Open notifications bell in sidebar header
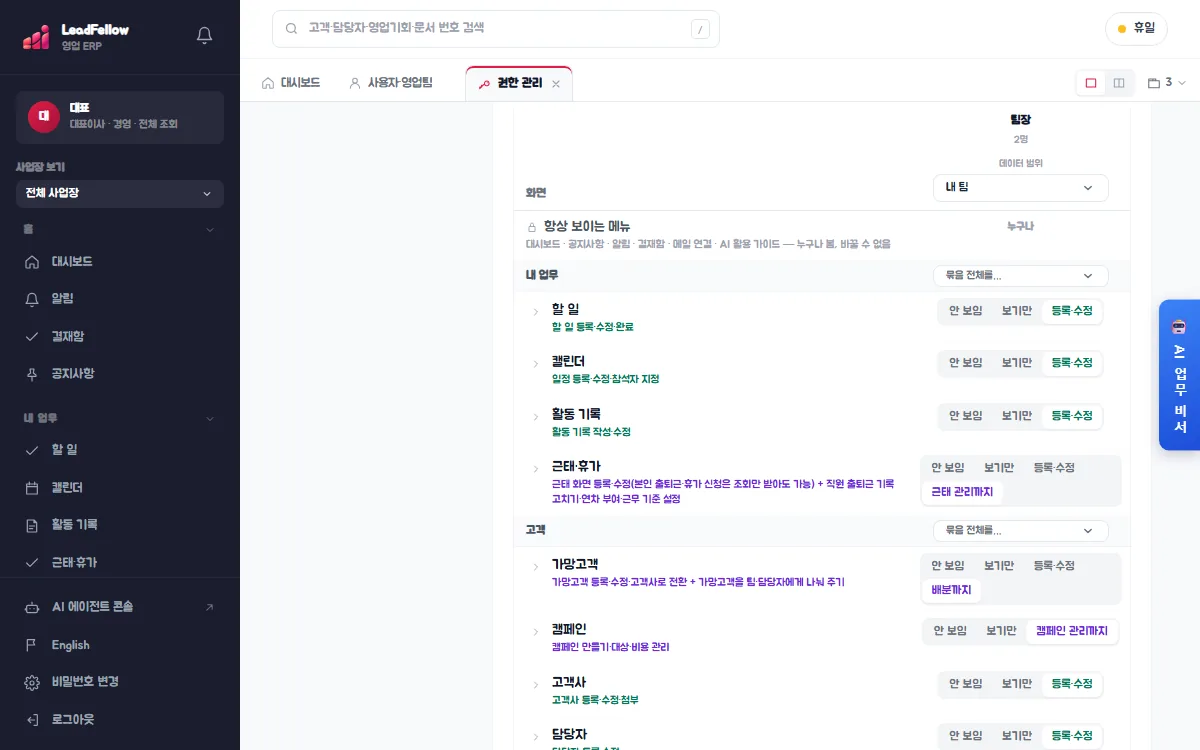The height and width of the screenshot is (750, 1200). point(205,36)
